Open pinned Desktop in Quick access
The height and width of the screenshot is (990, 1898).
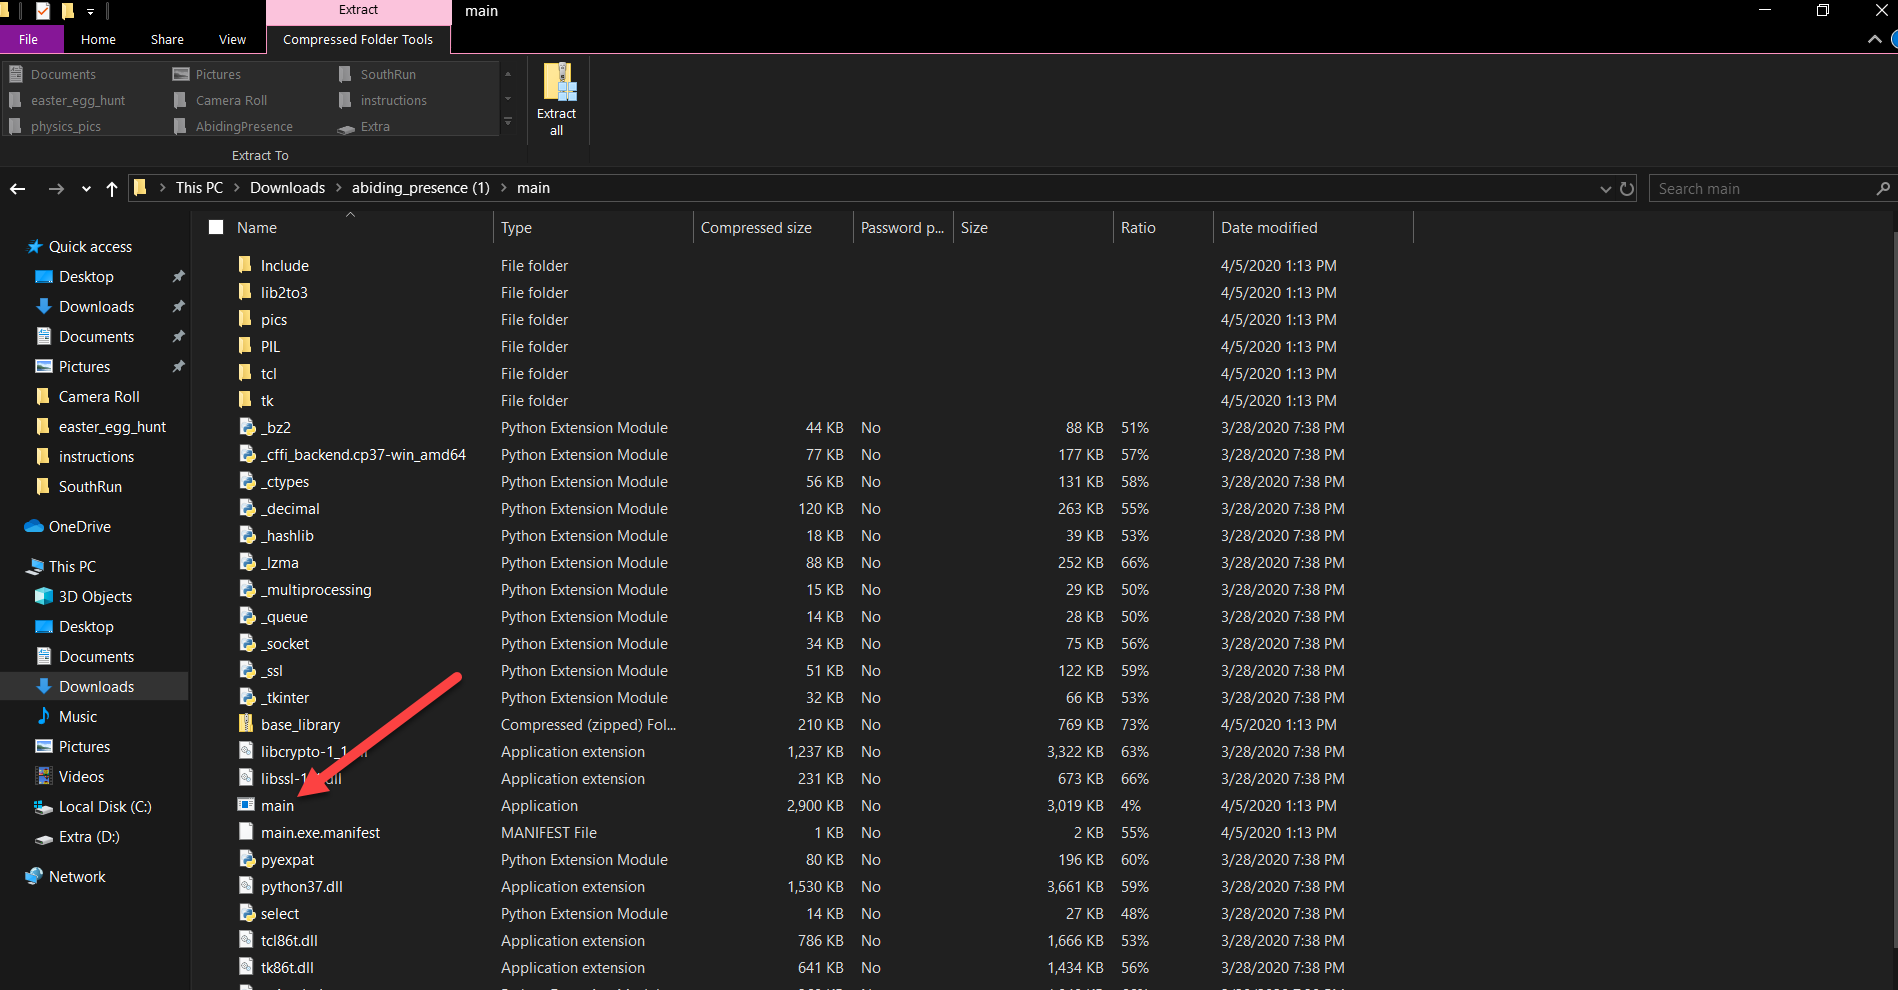tap(86, 277)
